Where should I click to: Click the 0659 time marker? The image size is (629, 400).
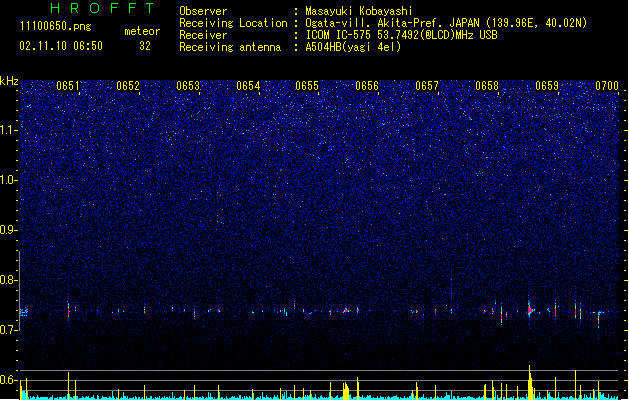(547, 86)
